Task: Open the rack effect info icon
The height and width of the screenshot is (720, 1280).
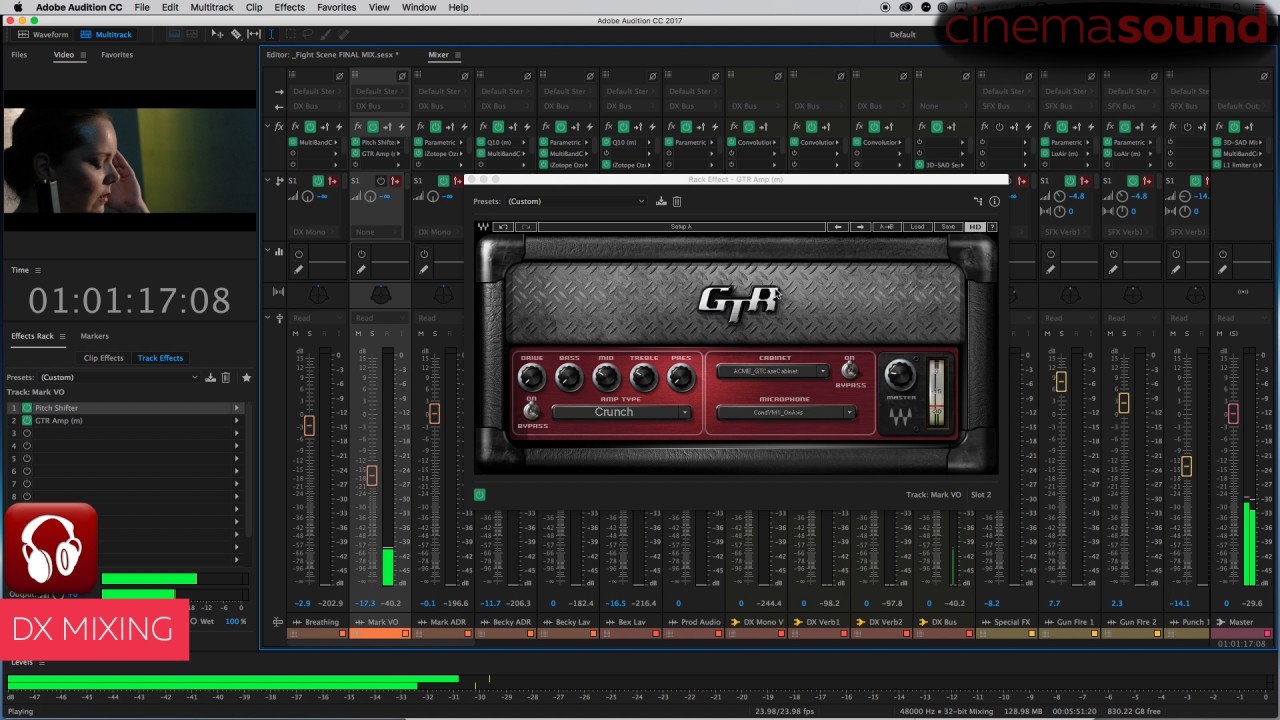Action: point(994,202)
